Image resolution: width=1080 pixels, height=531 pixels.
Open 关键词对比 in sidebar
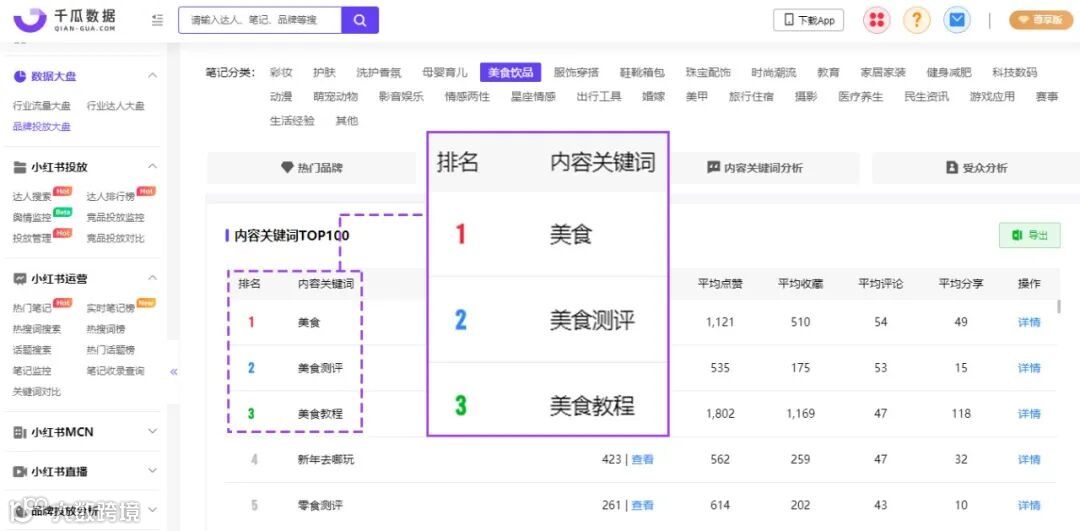(x=37, y=392)
